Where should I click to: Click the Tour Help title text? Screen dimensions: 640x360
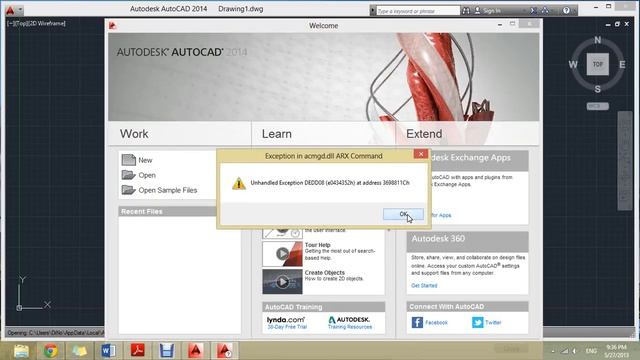coord(318,245)
